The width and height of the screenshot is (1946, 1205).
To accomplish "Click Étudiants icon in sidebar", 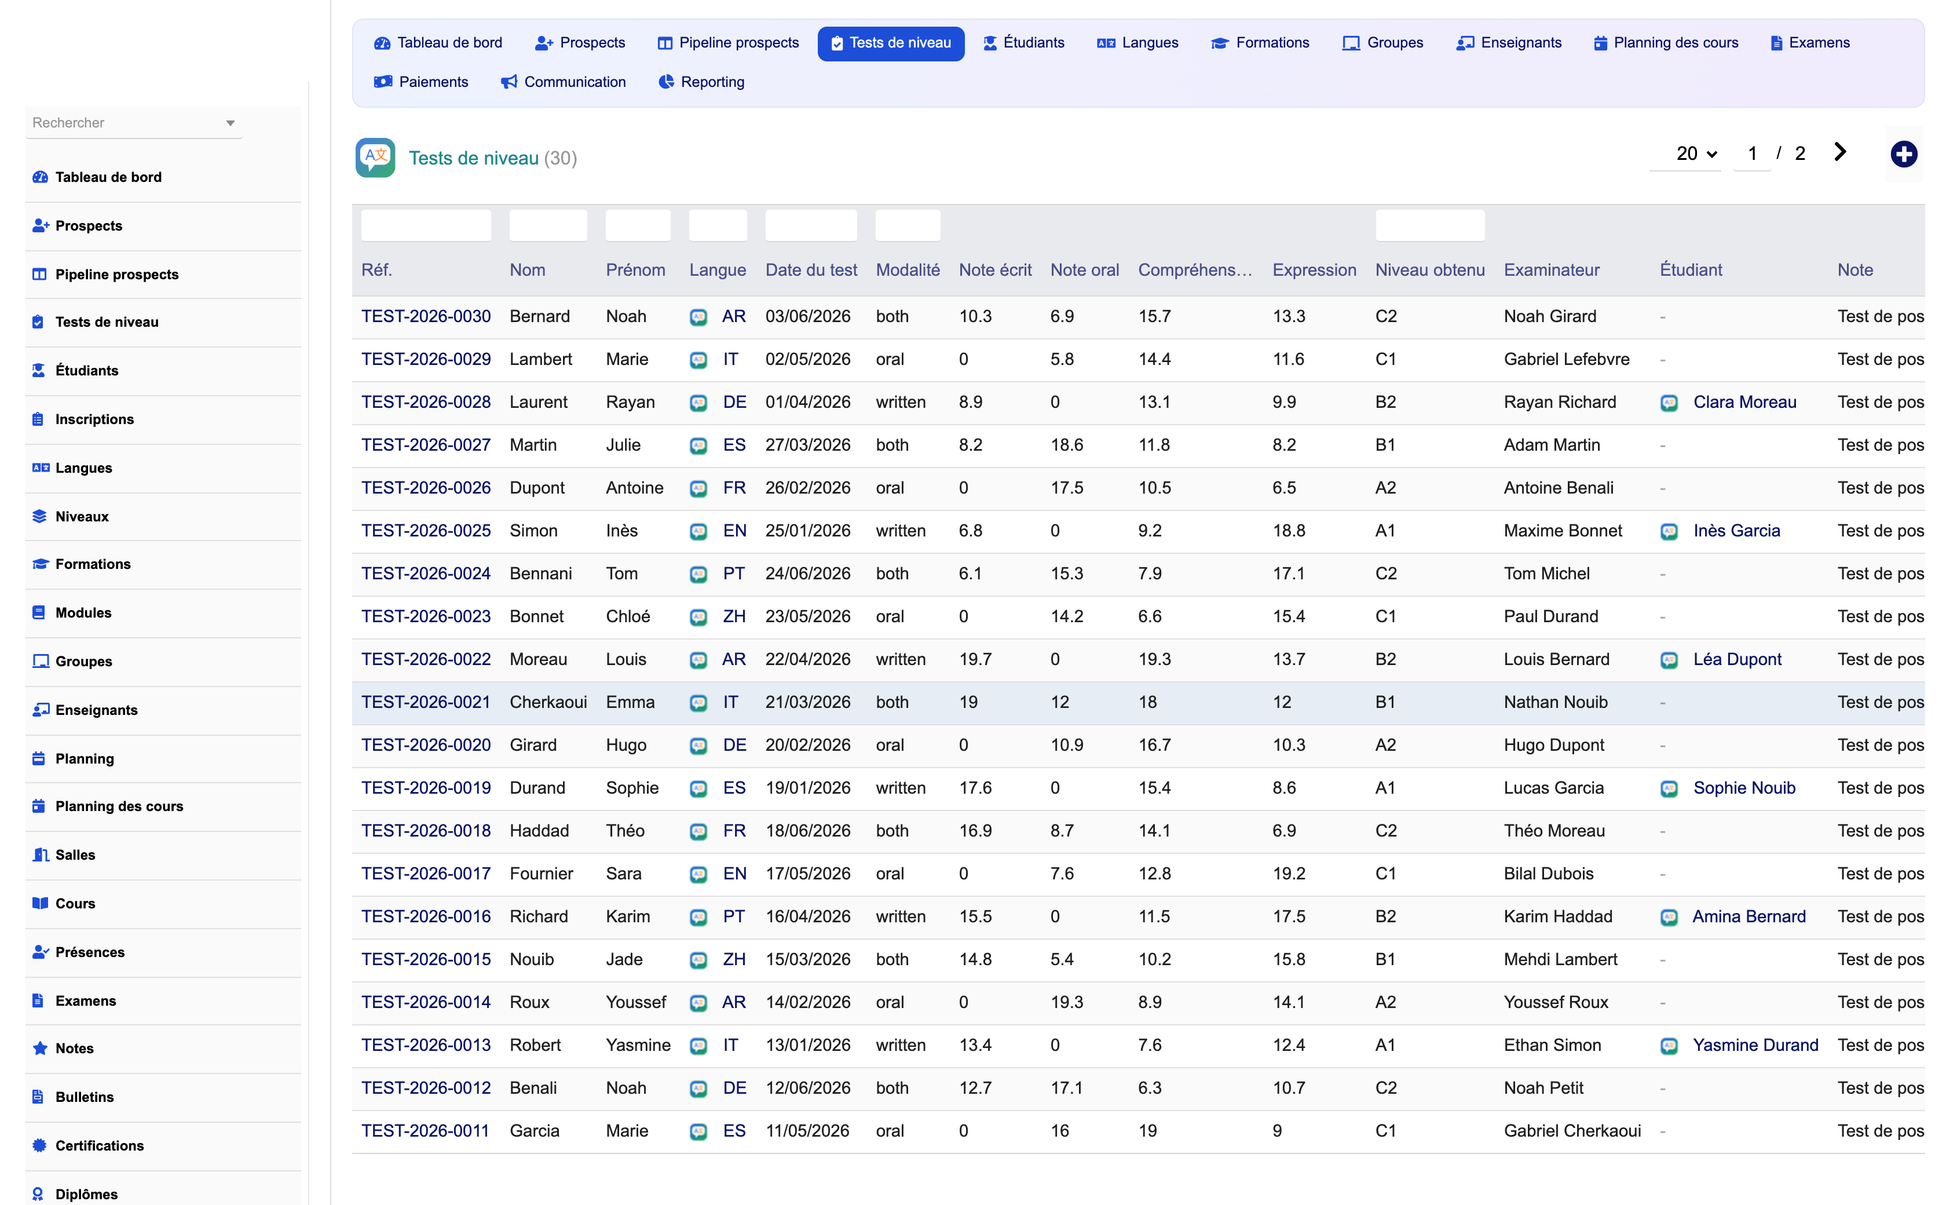I will [x=39, y=370].
